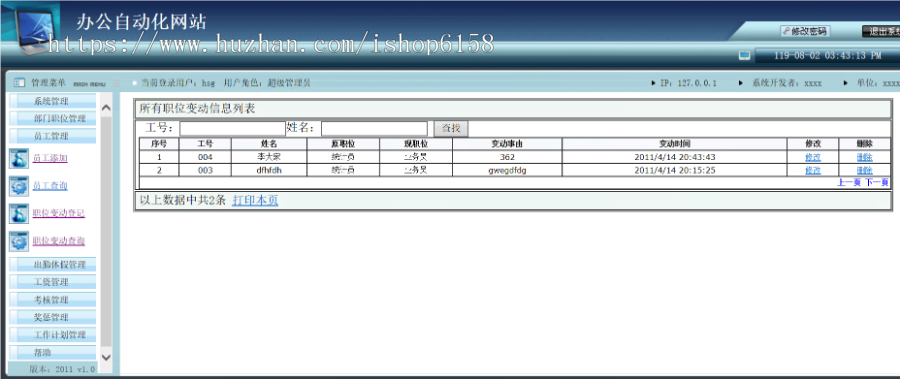Click the 员工查询 gear icon

pyautogui.click(x=19, y=186)
